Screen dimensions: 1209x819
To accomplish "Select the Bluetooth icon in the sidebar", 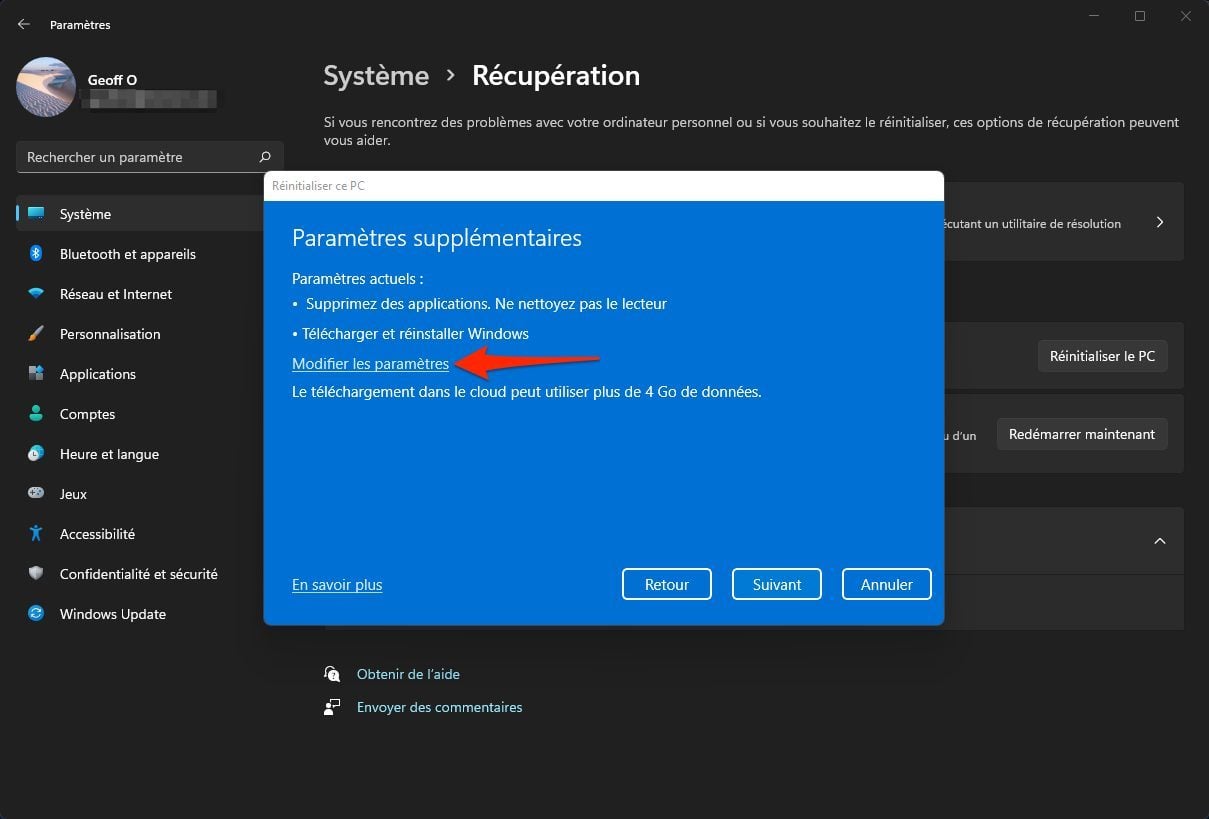I will tap(36, 254).
